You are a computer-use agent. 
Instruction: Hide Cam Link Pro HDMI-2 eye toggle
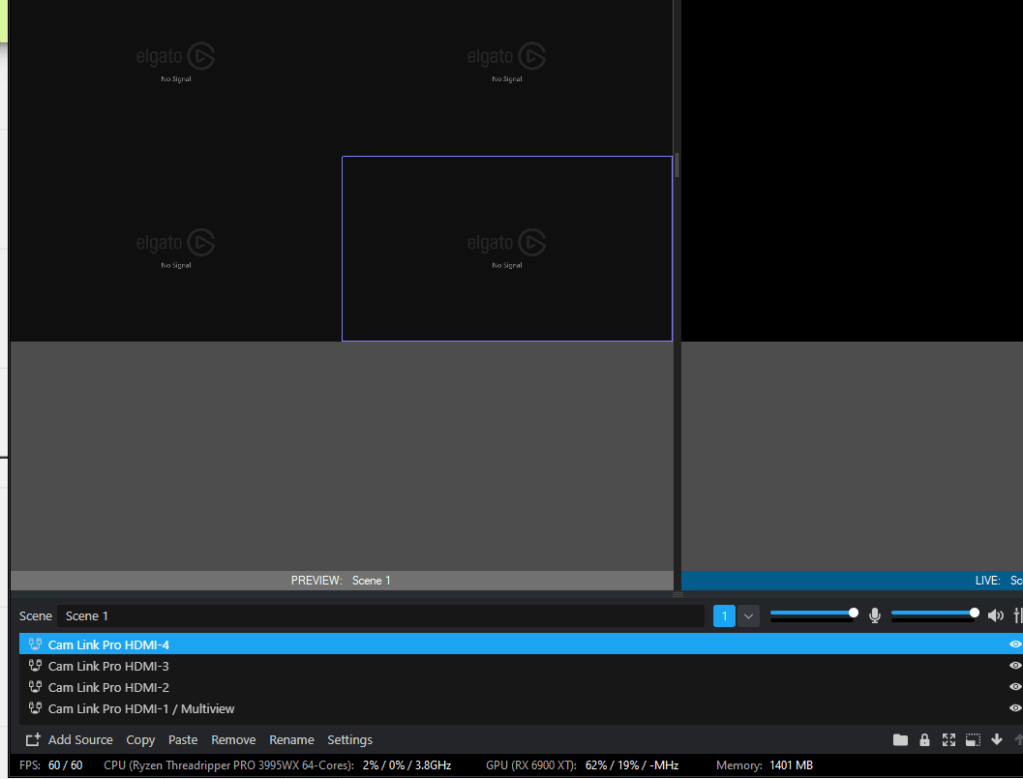tap(1015, 686)
